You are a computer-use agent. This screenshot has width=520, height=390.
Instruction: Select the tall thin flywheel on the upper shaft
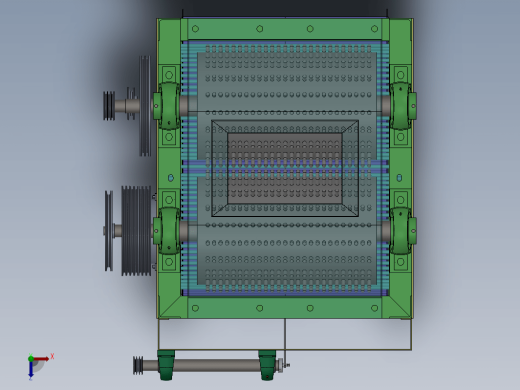coord(145,106)
